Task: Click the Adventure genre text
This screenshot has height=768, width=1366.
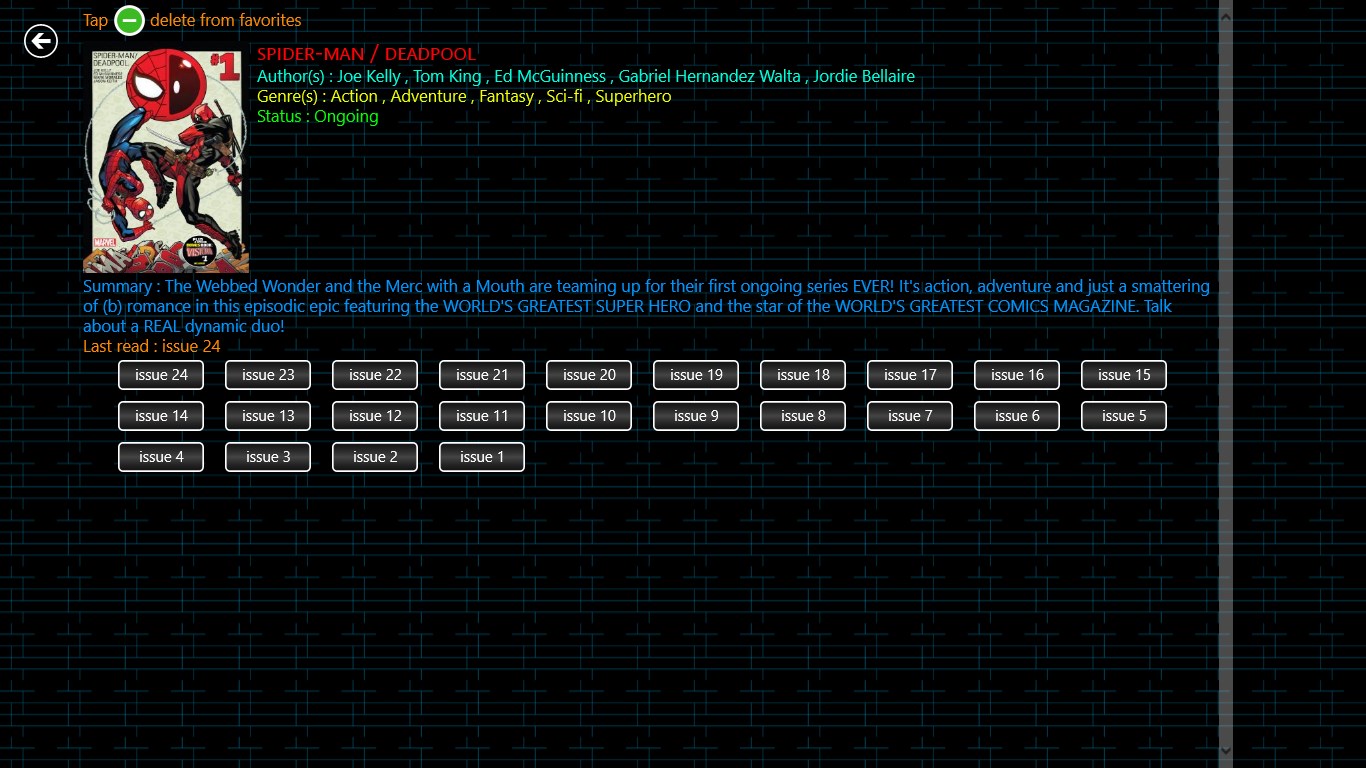Action: 428,96
